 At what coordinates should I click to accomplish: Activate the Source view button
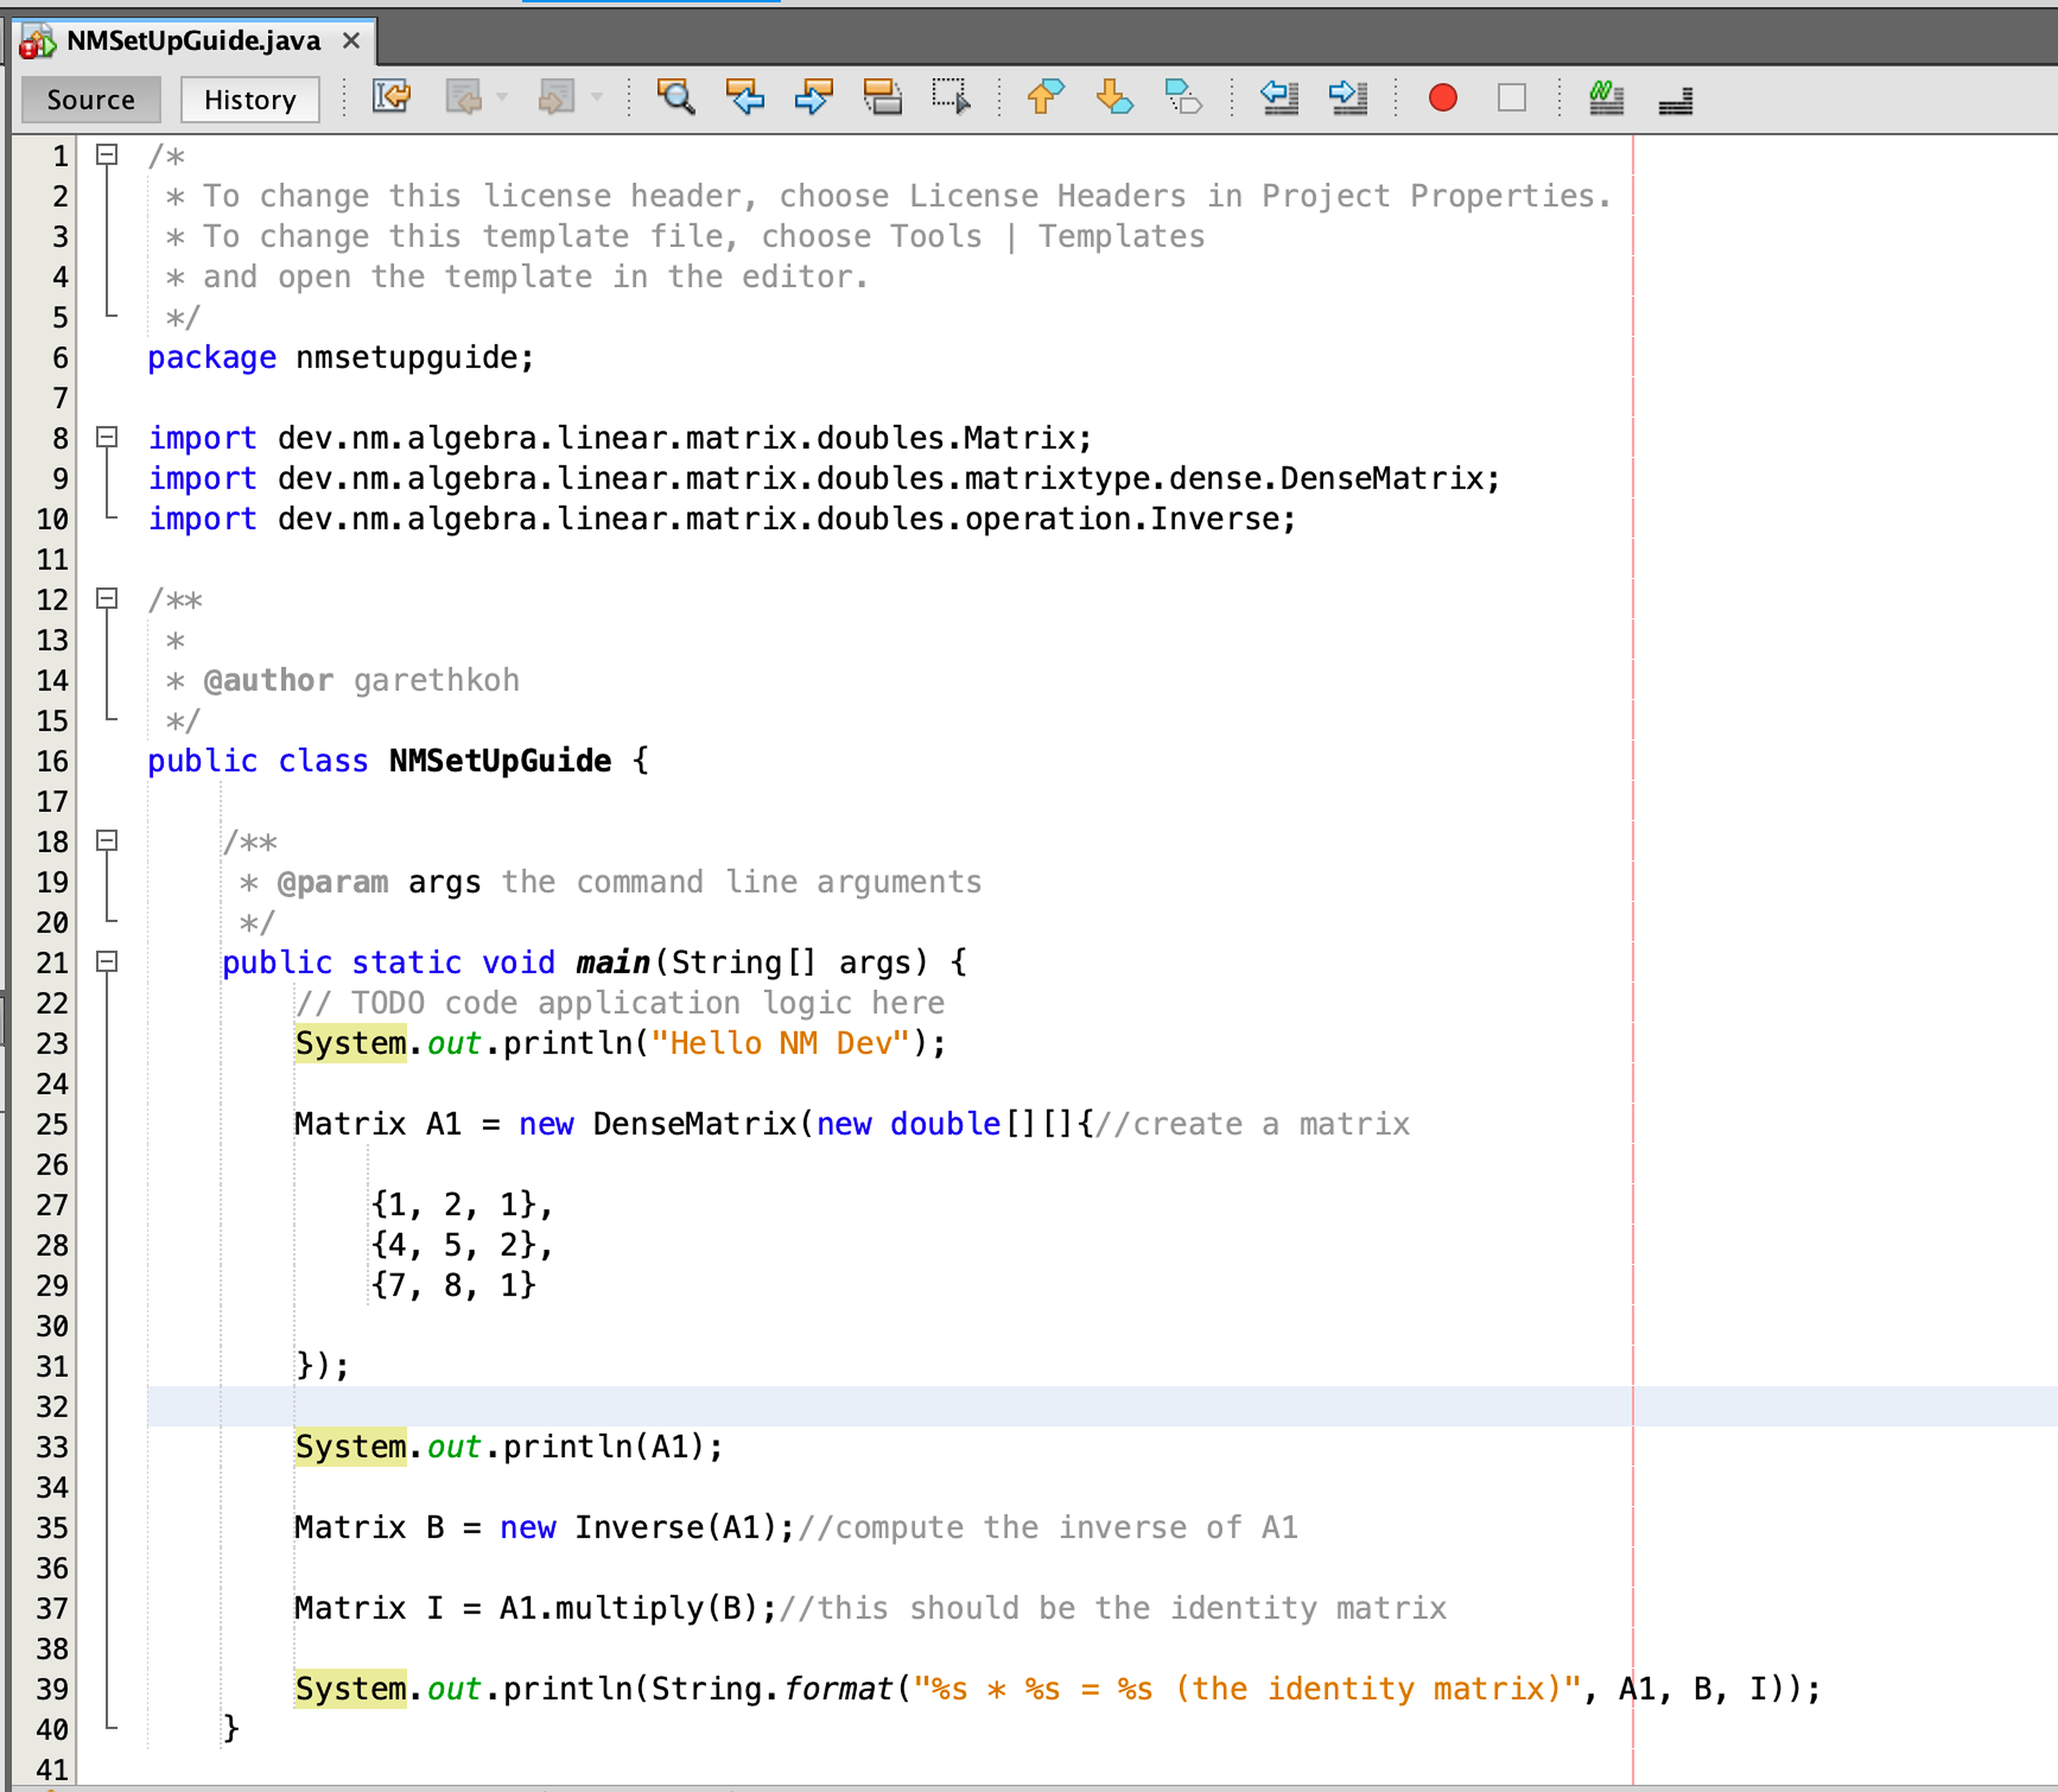click(x=91, y=99)
